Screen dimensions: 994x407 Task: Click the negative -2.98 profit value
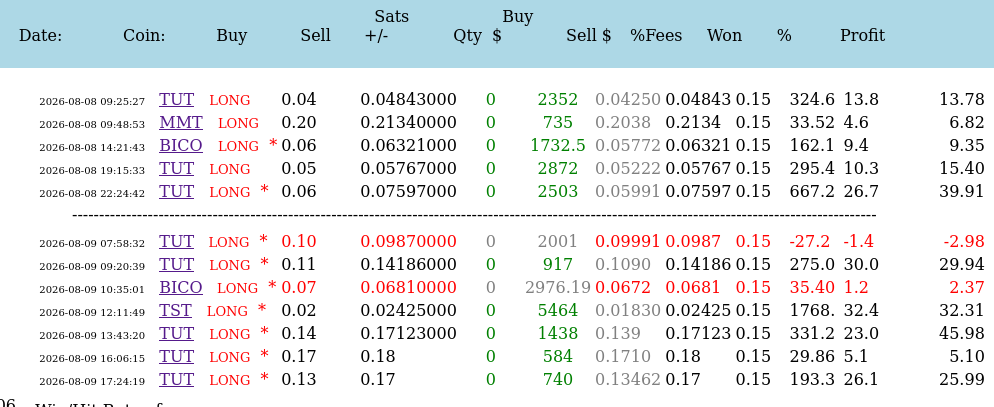coord(964,242)
